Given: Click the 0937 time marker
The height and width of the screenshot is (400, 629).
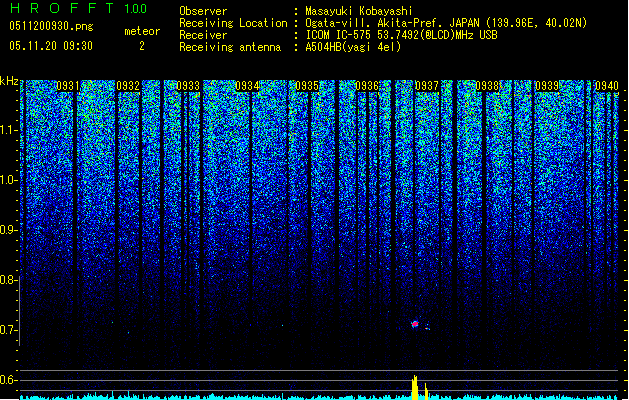Looking at the screenshot, I should 427,86.
